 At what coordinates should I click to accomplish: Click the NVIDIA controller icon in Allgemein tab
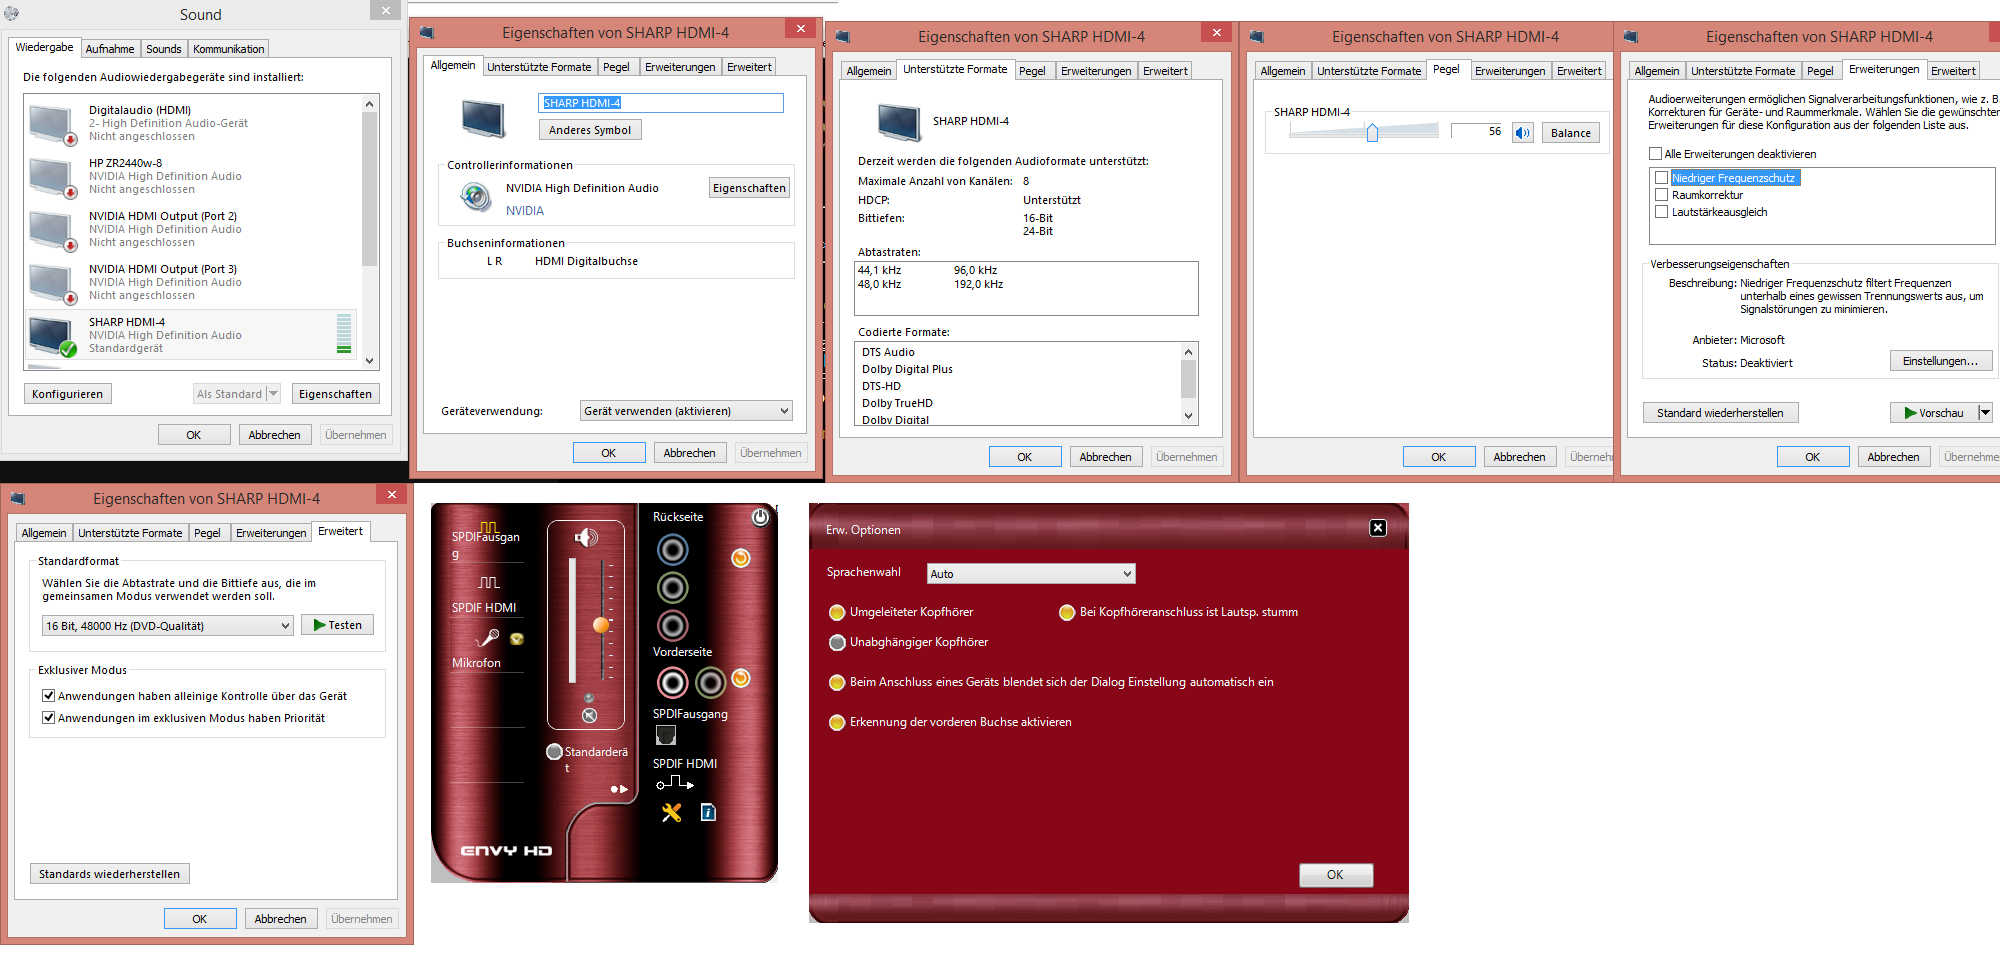point(476,197)
